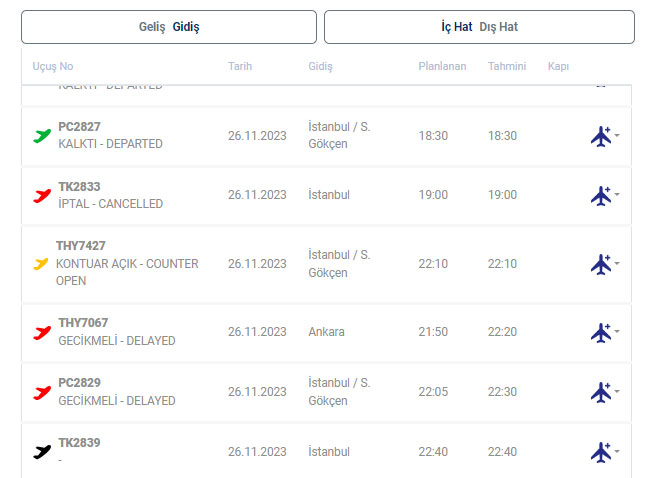Click the green plane icon for PC2827
This screenshot has width=647, height=478.
coord(42,135)
